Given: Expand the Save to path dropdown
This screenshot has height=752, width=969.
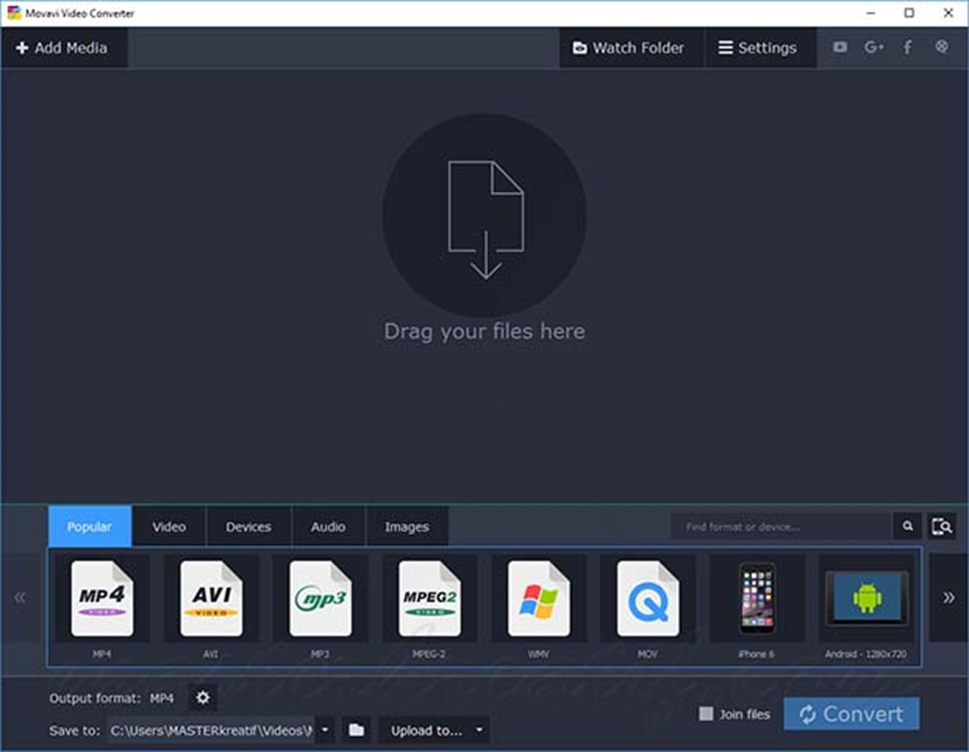Looking at the screenshot, I should [x=325, y=730].
